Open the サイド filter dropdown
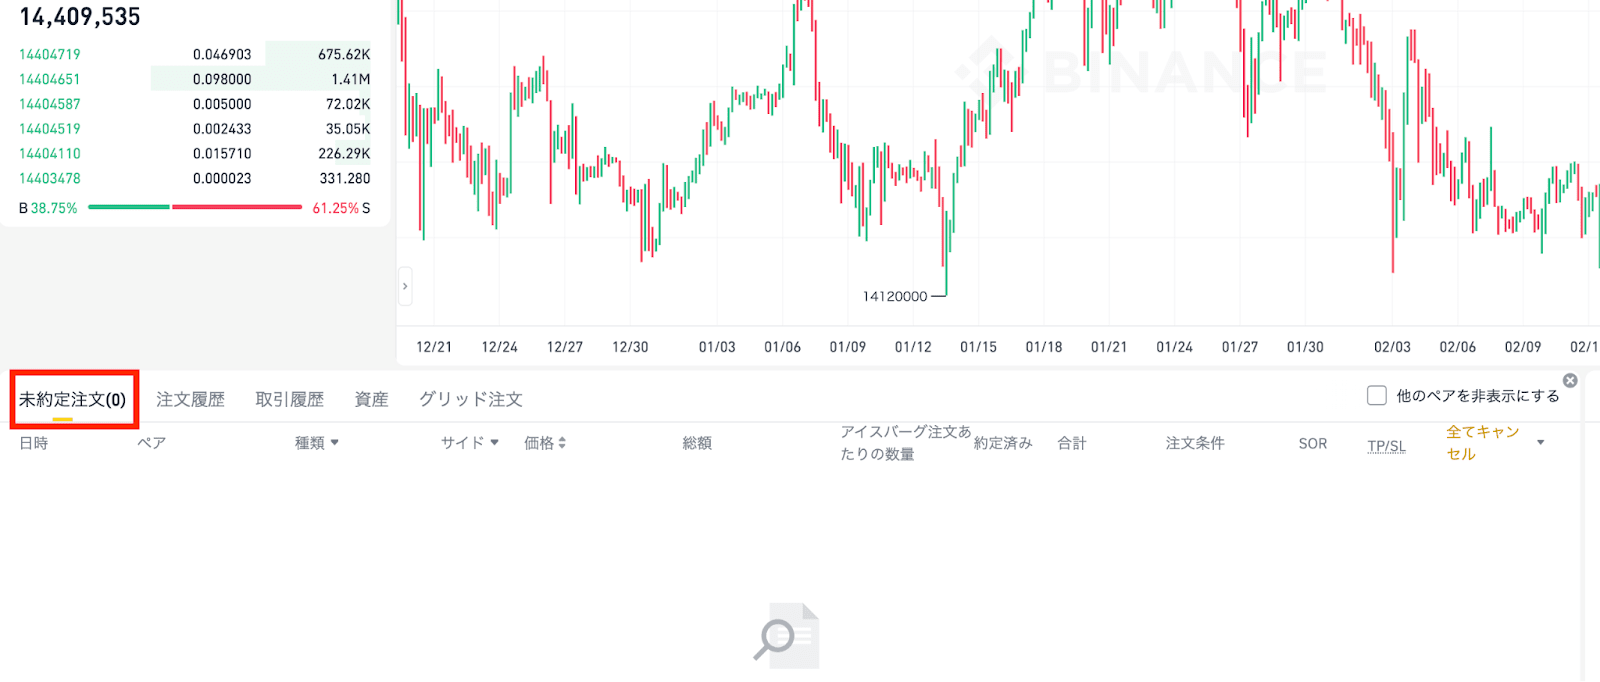This screenshot has height=682, width=1600. click(x=494, y=443)
